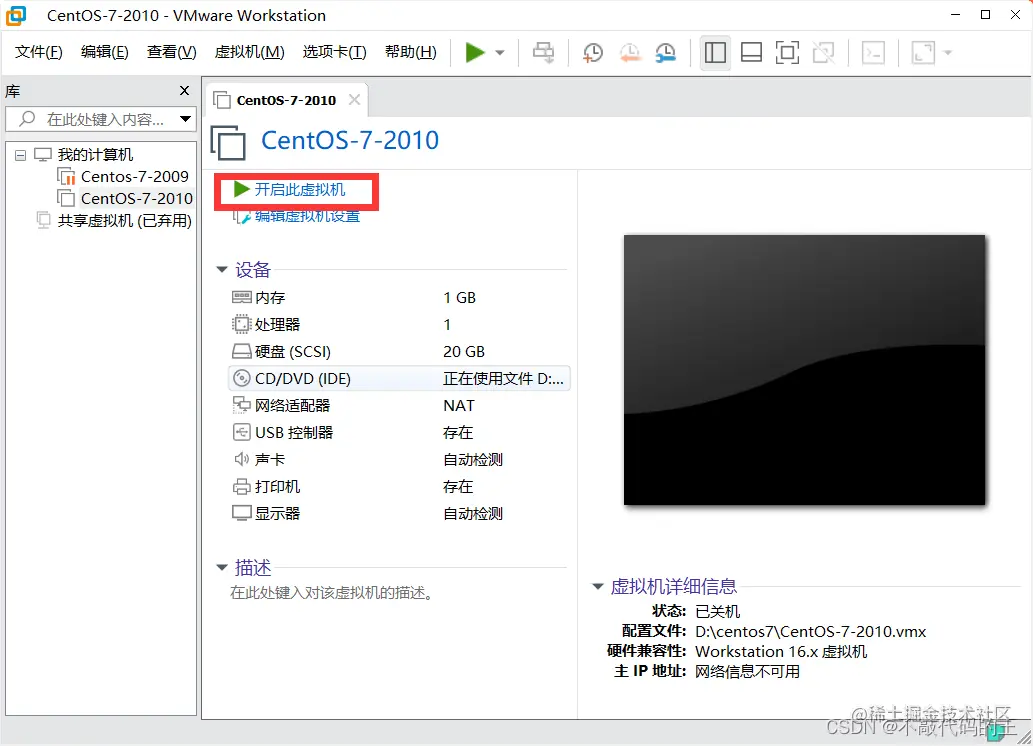Click the console view terminal icon
1033x746 pixels.
[x=874, y=53]
